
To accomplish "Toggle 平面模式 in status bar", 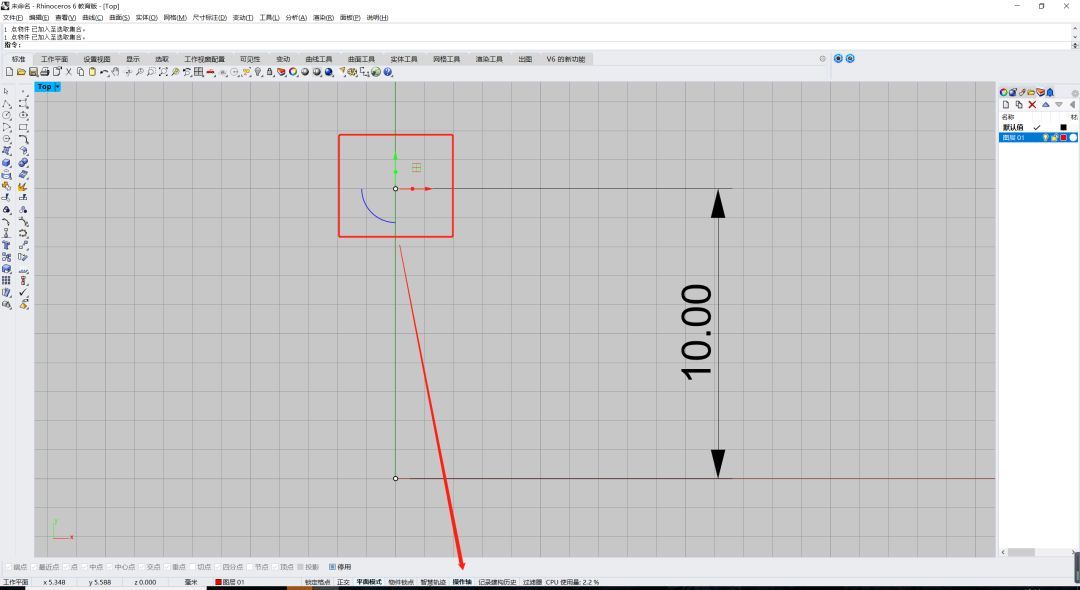I will [368, 582].
